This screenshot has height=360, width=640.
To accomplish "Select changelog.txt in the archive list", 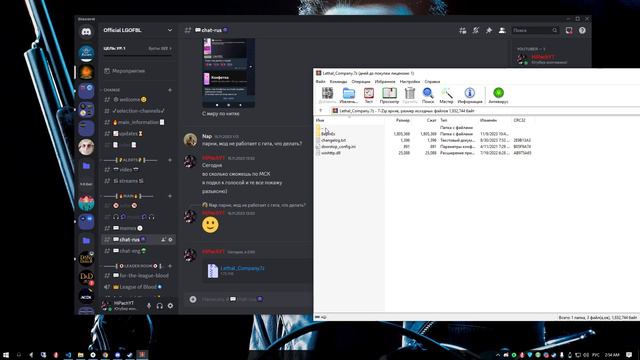I will click(424, 140).
